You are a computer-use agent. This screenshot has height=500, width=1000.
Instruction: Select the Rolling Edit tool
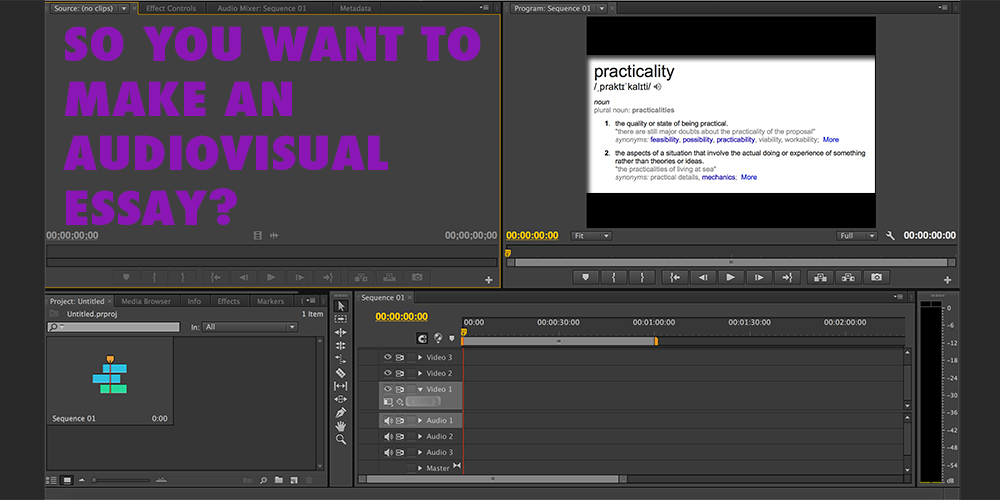click(x=341, y=346)
